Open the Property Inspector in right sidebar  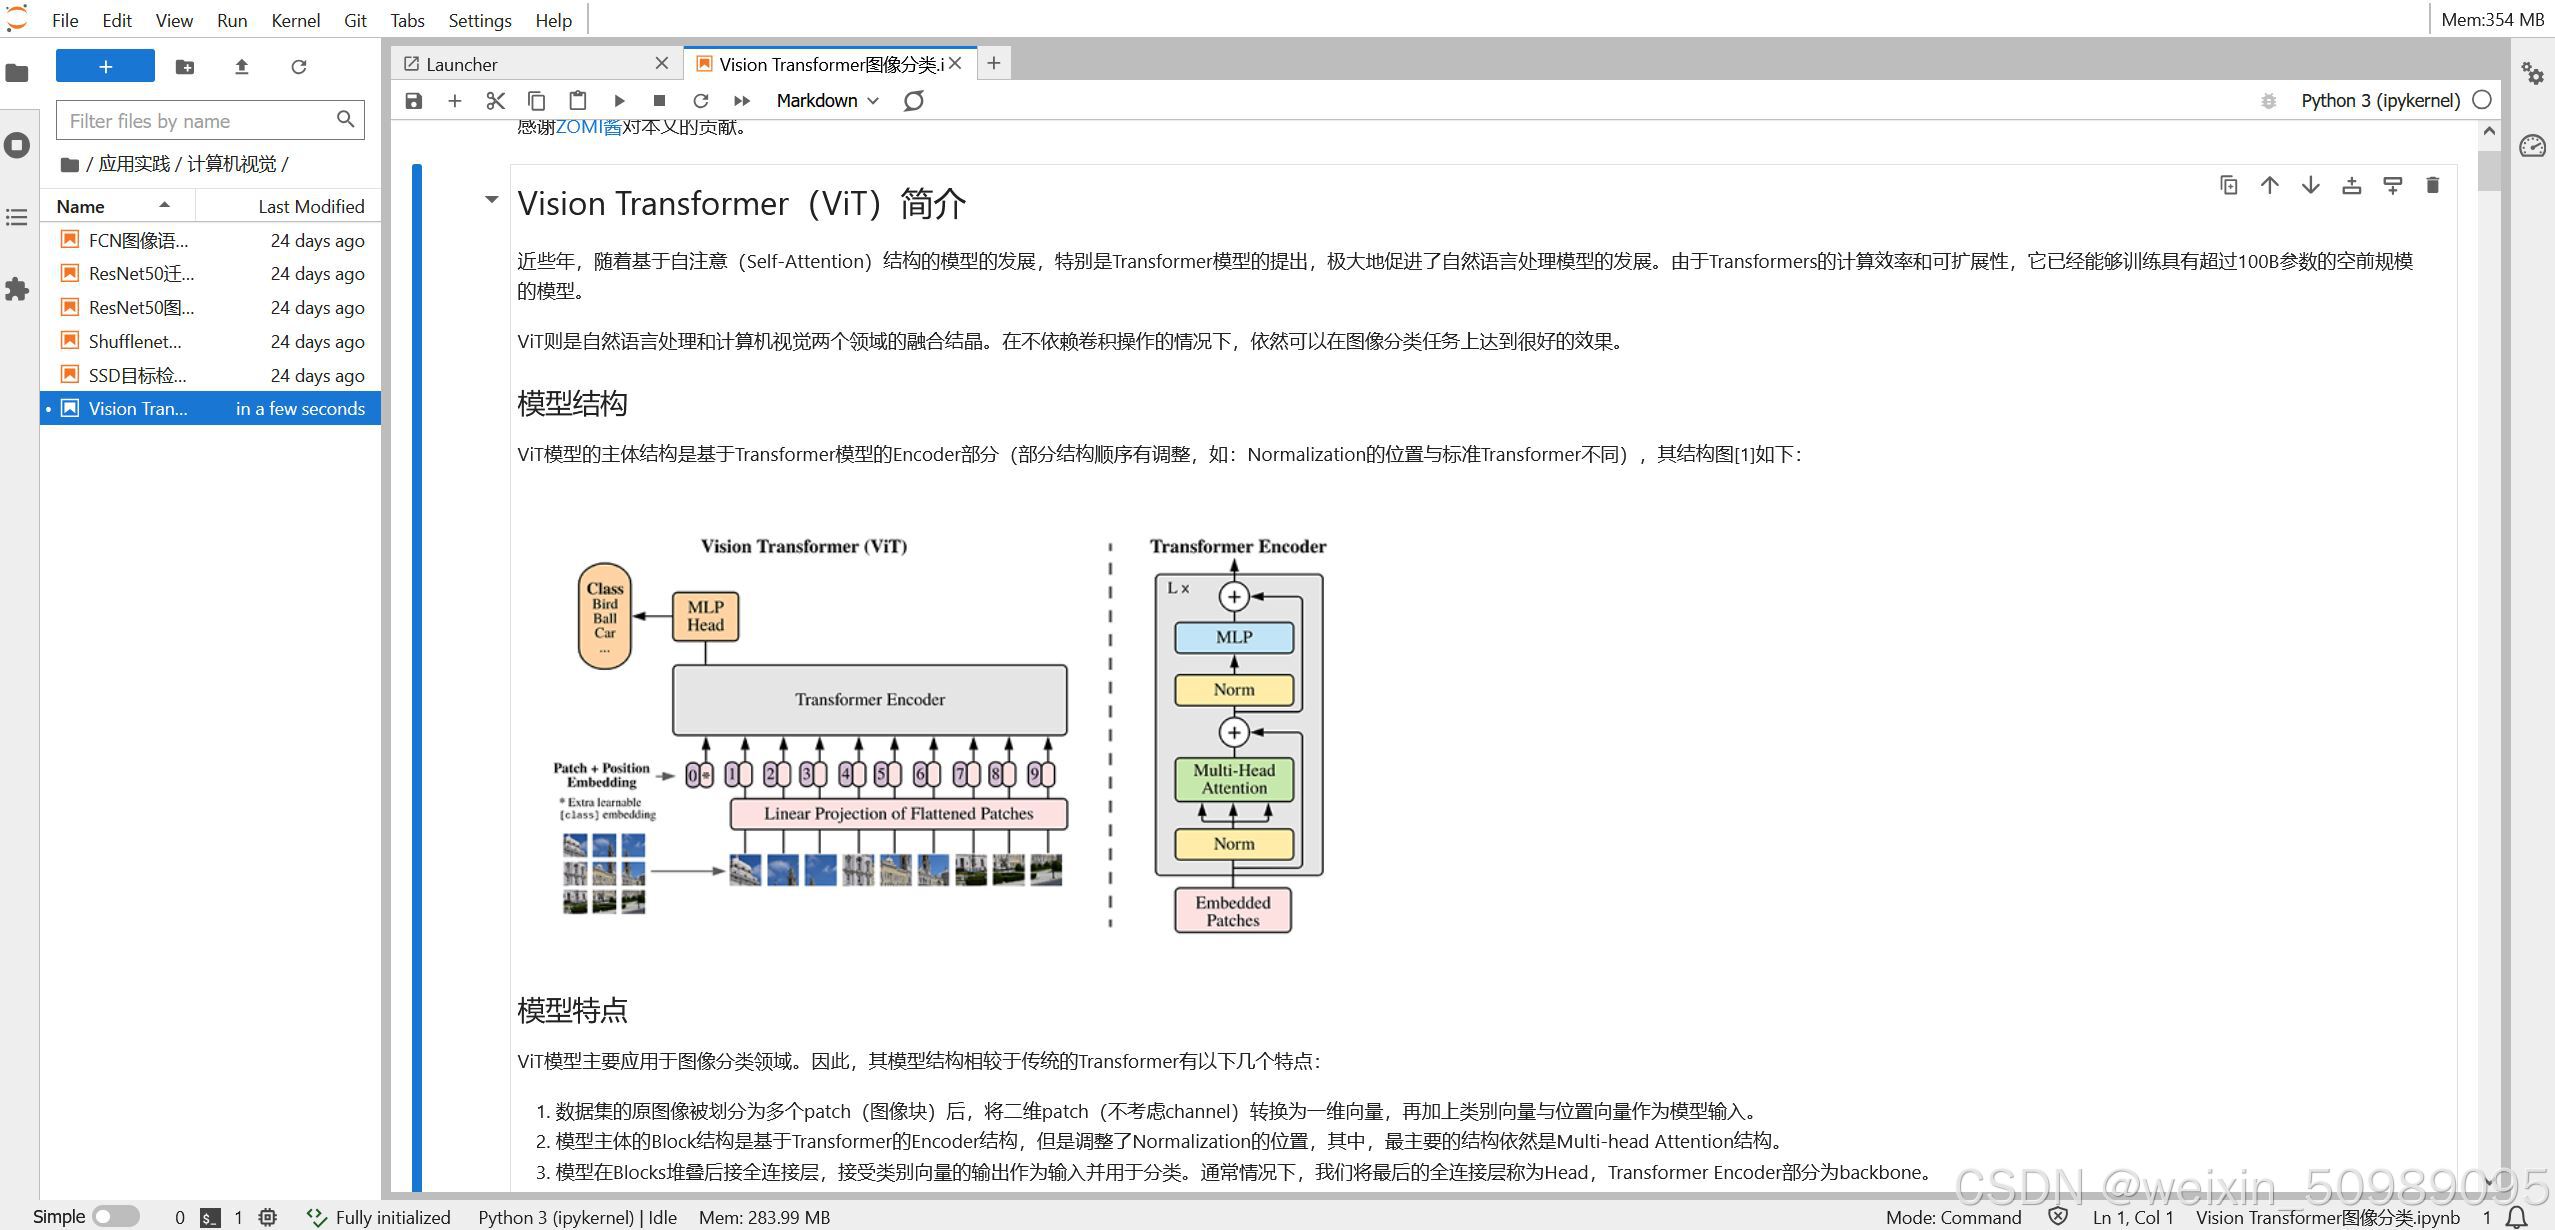[x=2532, y=73]
